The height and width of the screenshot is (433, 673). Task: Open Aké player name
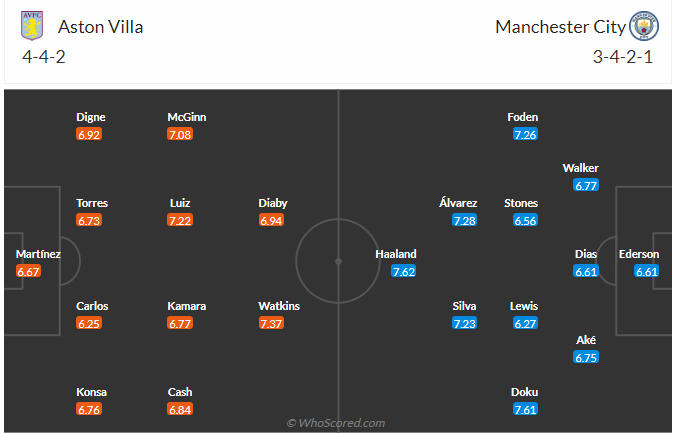click(x=586, y=340)
